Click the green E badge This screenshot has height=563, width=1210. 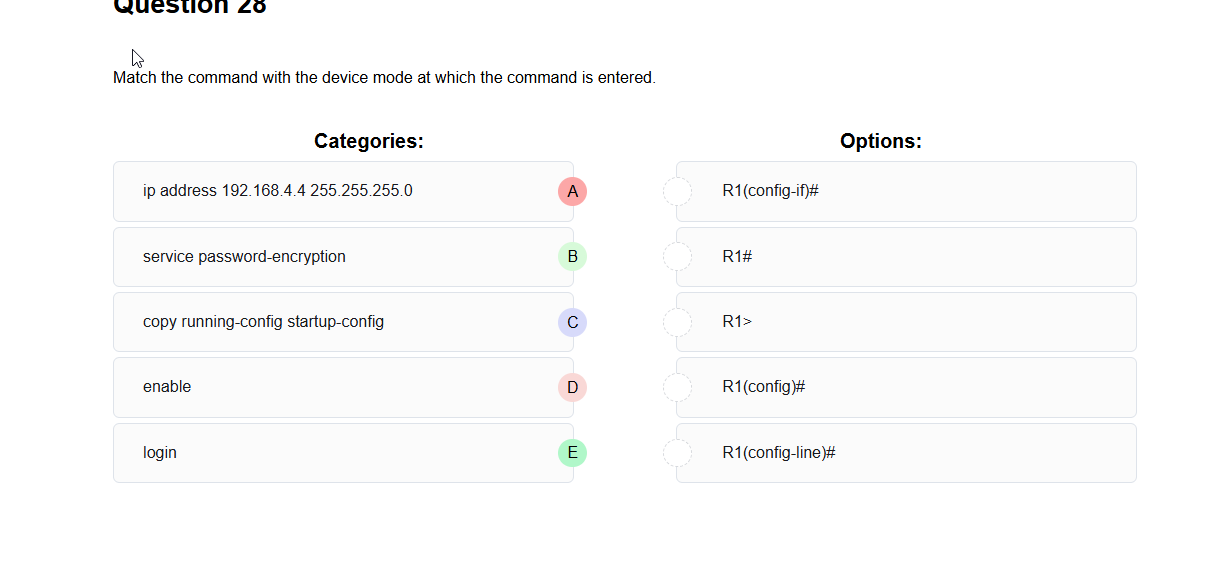(x=572, y=453)
